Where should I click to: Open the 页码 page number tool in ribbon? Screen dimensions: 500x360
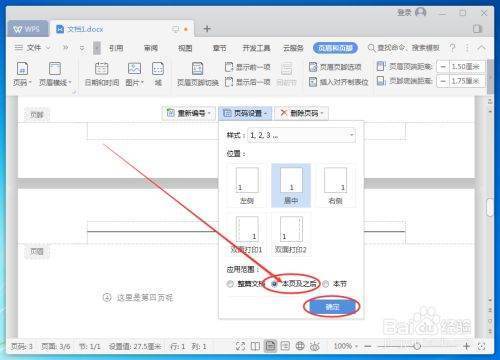tap(22, 74)
